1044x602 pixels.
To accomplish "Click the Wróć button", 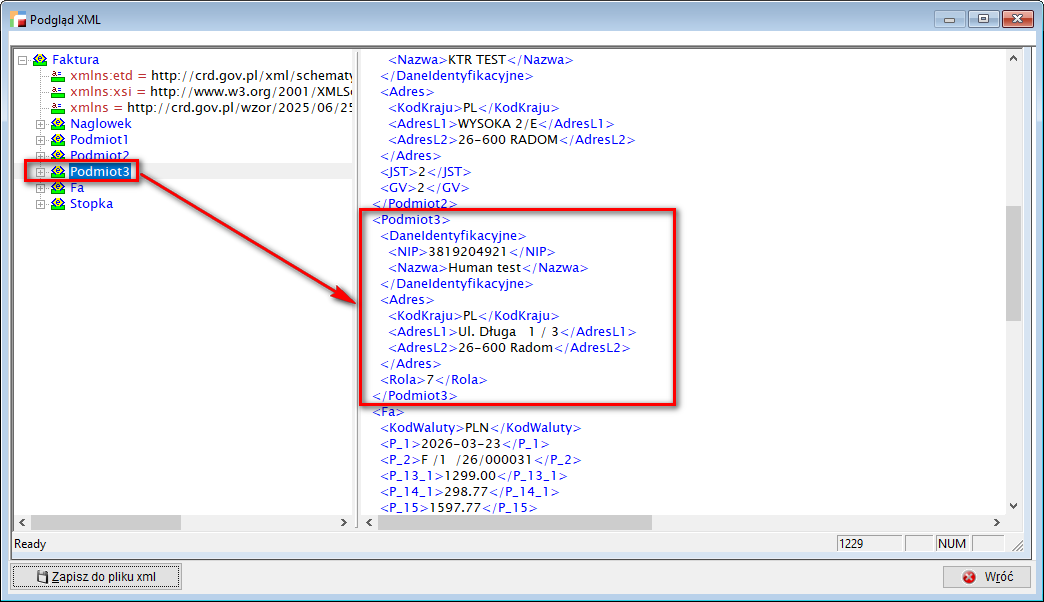I will 987,577.
